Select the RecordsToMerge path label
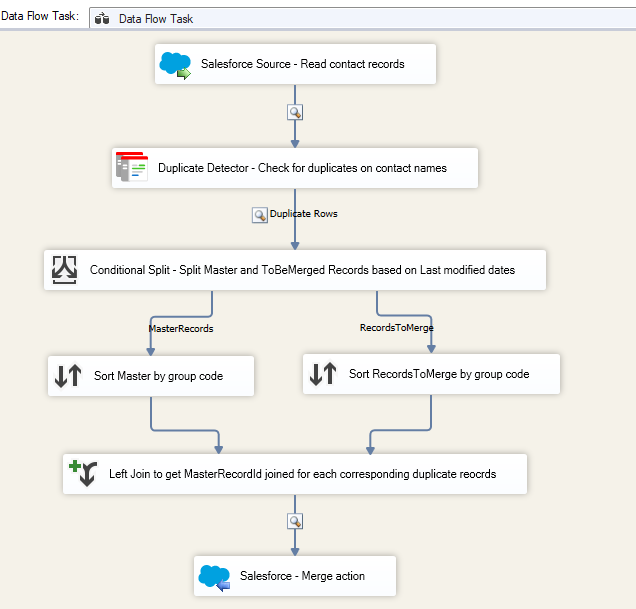Image resolution: width=636 pixels, height=609 pixels. pos(397,327)
